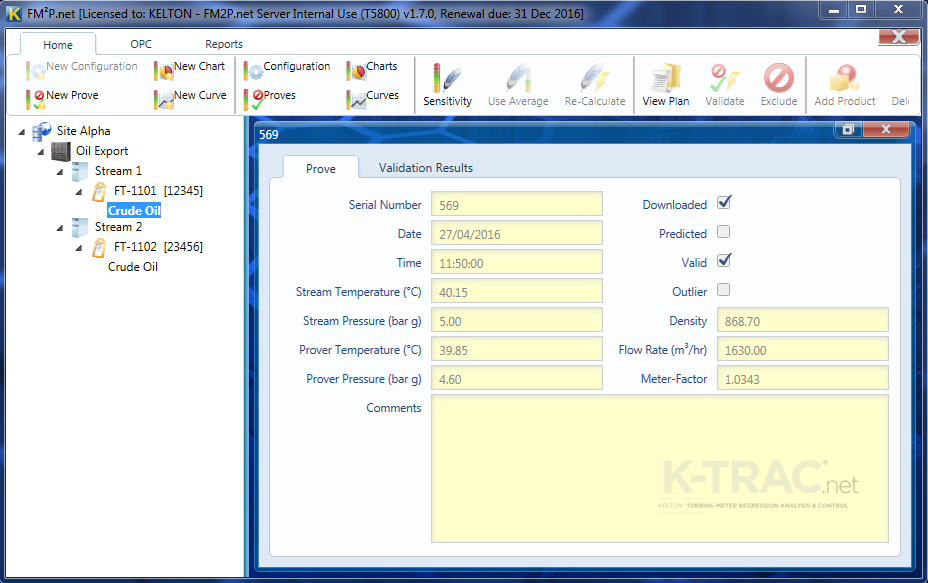The width and height of the screenshot is (928, 583).
Task: Select the FT-1101 [12345] tree label
Action: 159,191
